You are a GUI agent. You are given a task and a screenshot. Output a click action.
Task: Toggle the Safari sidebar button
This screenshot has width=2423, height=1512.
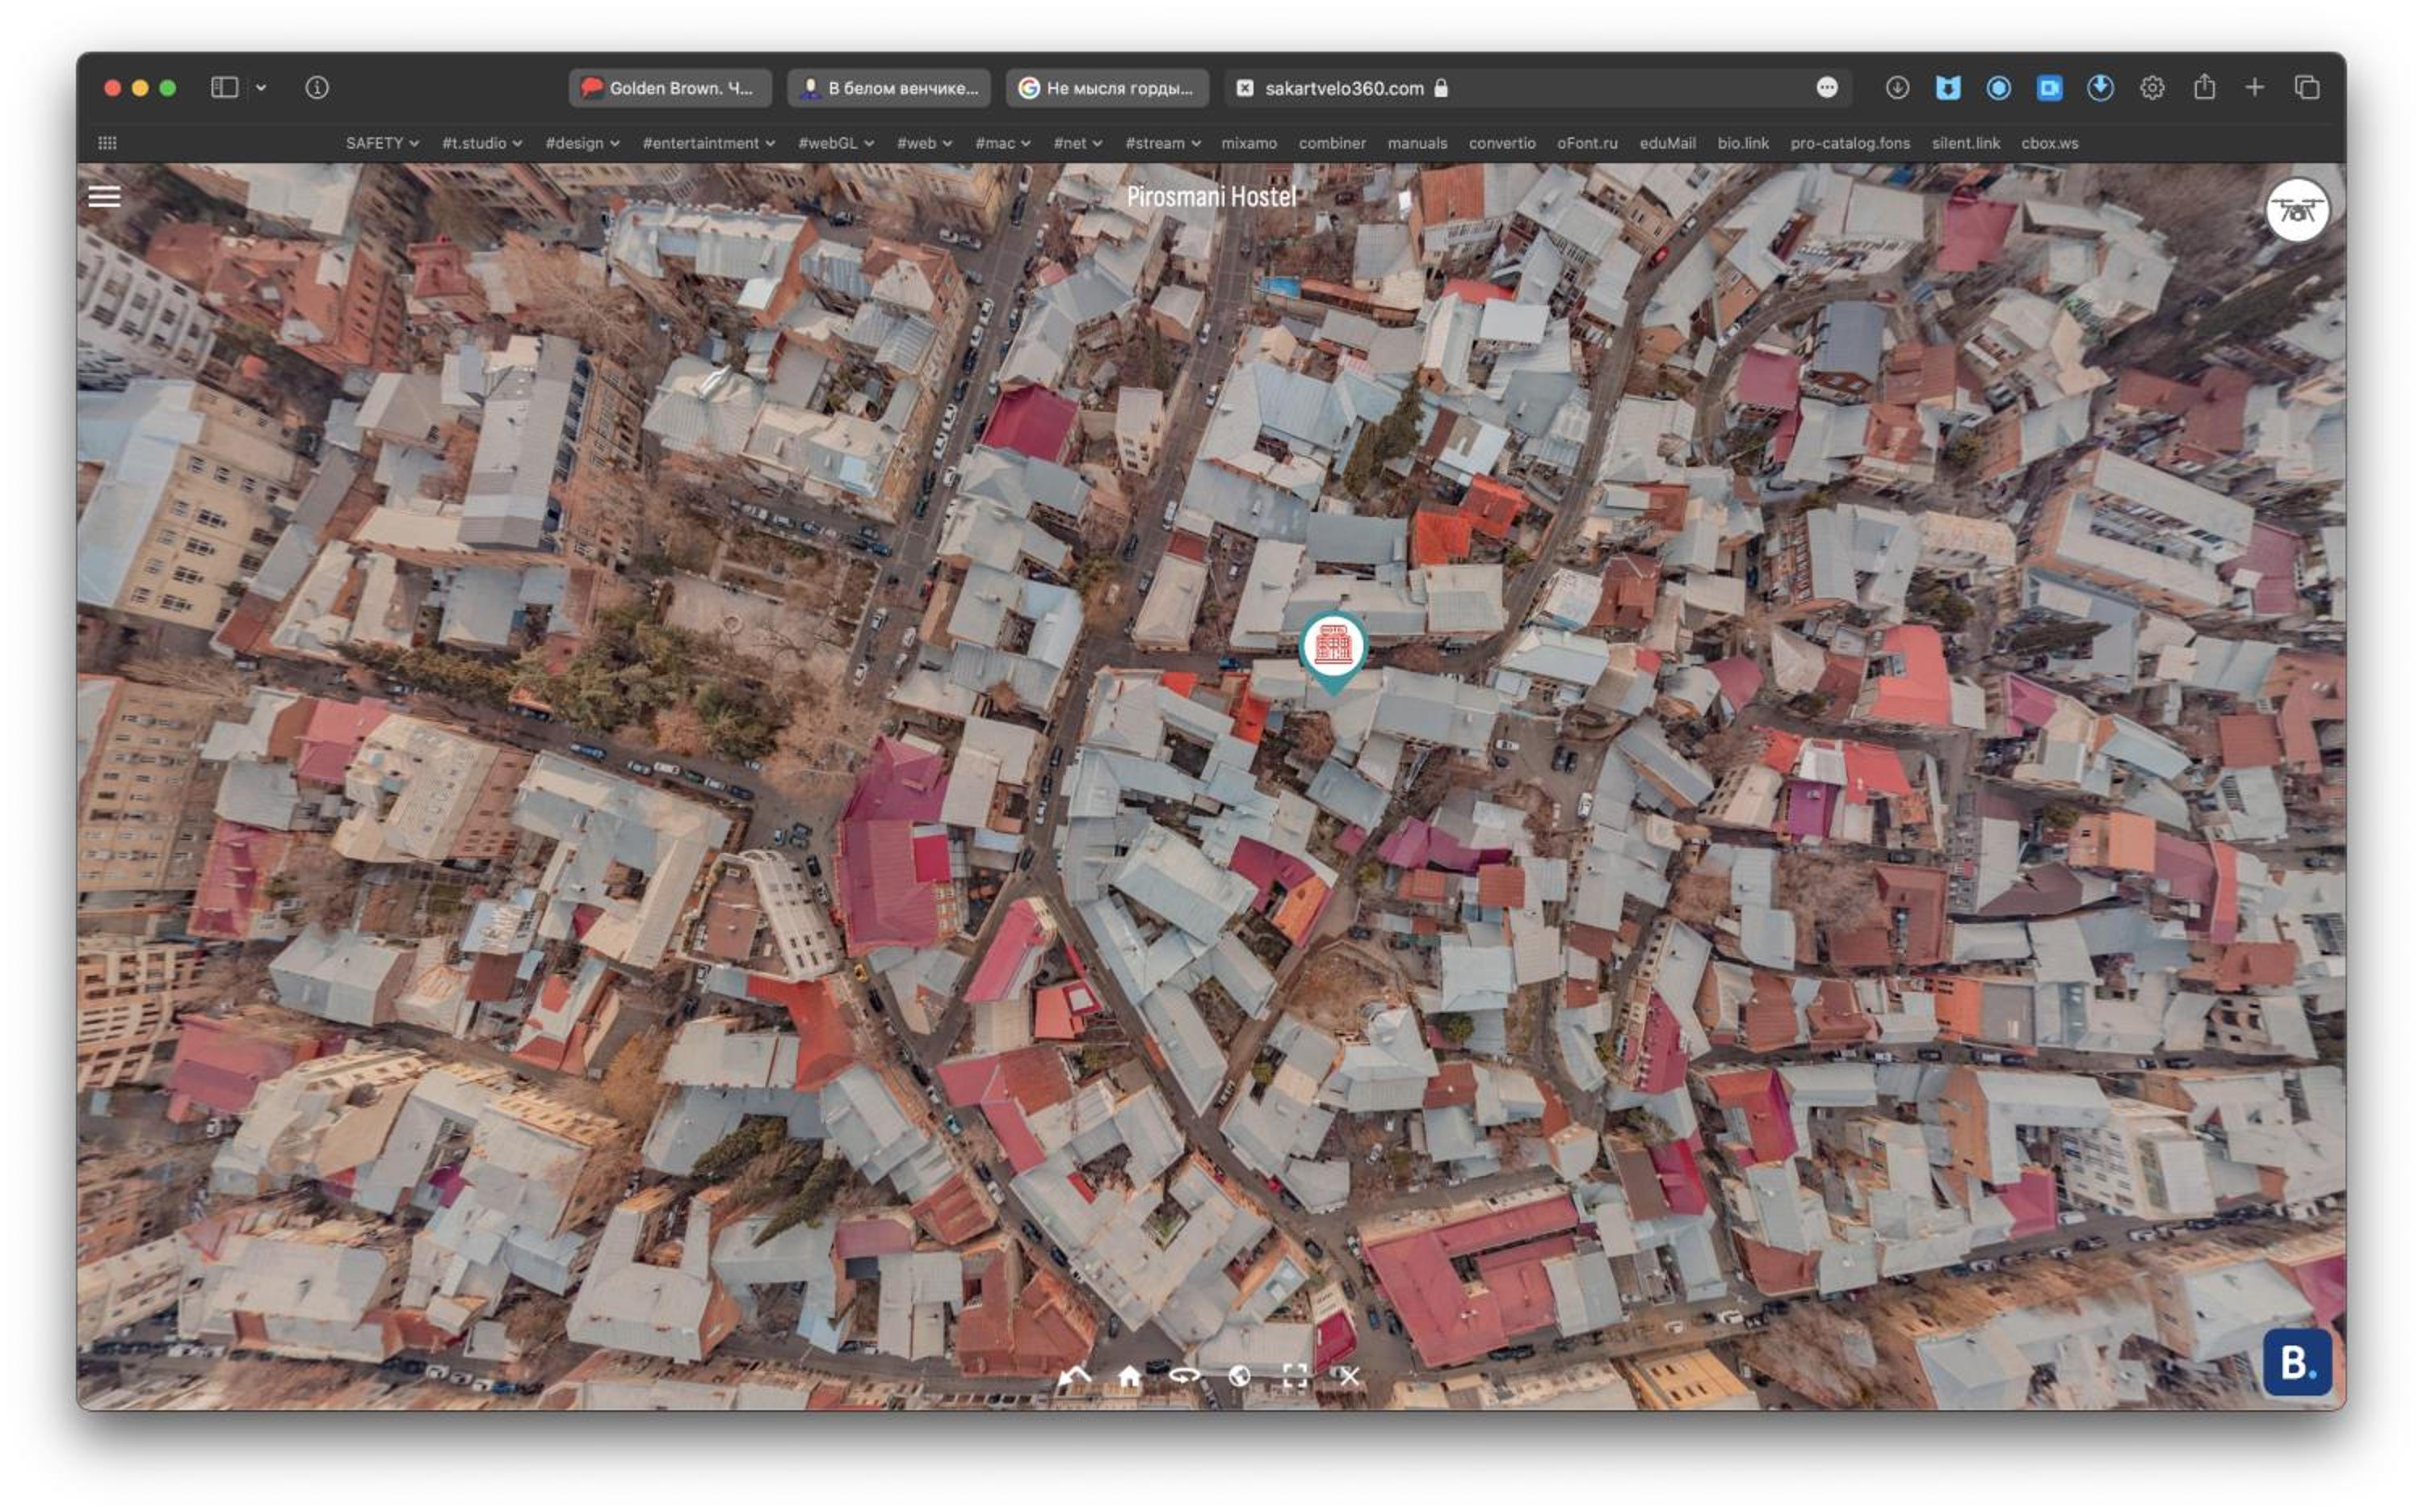tap(224, 88)
